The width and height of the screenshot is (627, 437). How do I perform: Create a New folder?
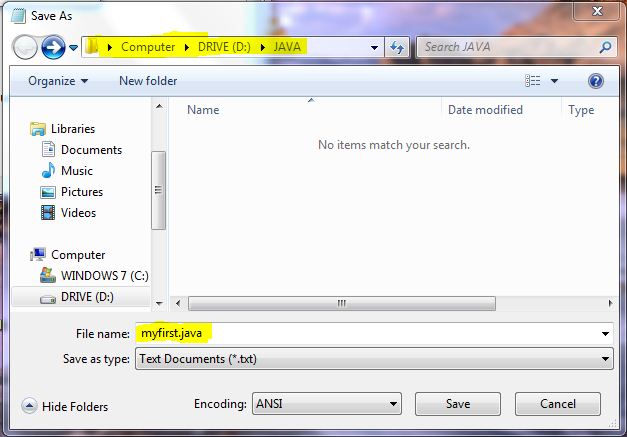pos(148,81)
